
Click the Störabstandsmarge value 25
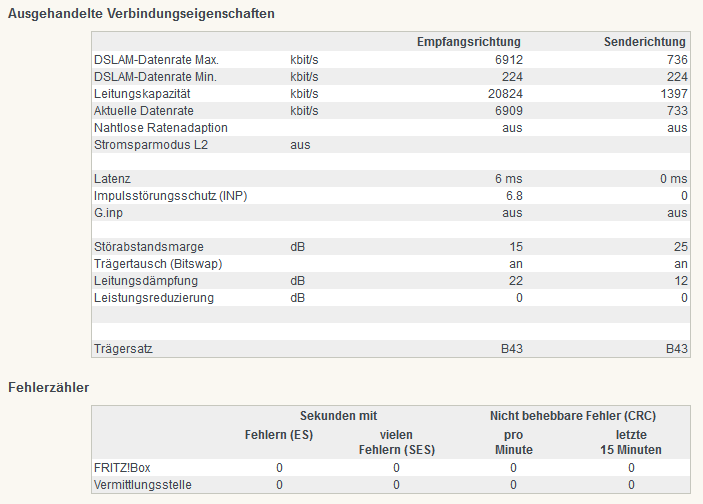(681, 247)
